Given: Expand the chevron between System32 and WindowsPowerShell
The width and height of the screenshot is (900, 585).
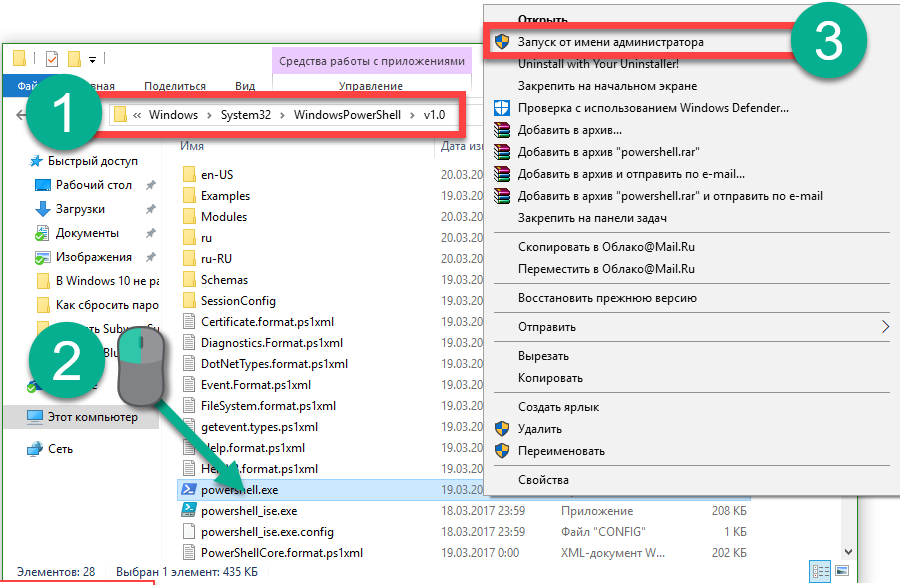Looking at the screenshot, I should (282, 115).
